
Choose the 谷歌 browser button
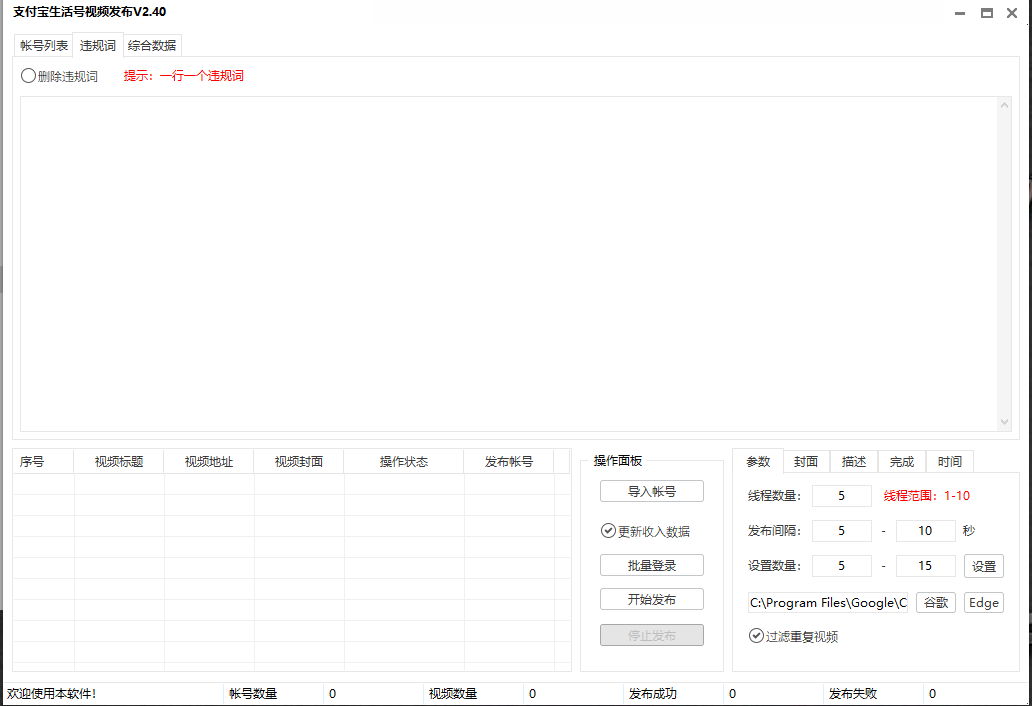[935, 602]
